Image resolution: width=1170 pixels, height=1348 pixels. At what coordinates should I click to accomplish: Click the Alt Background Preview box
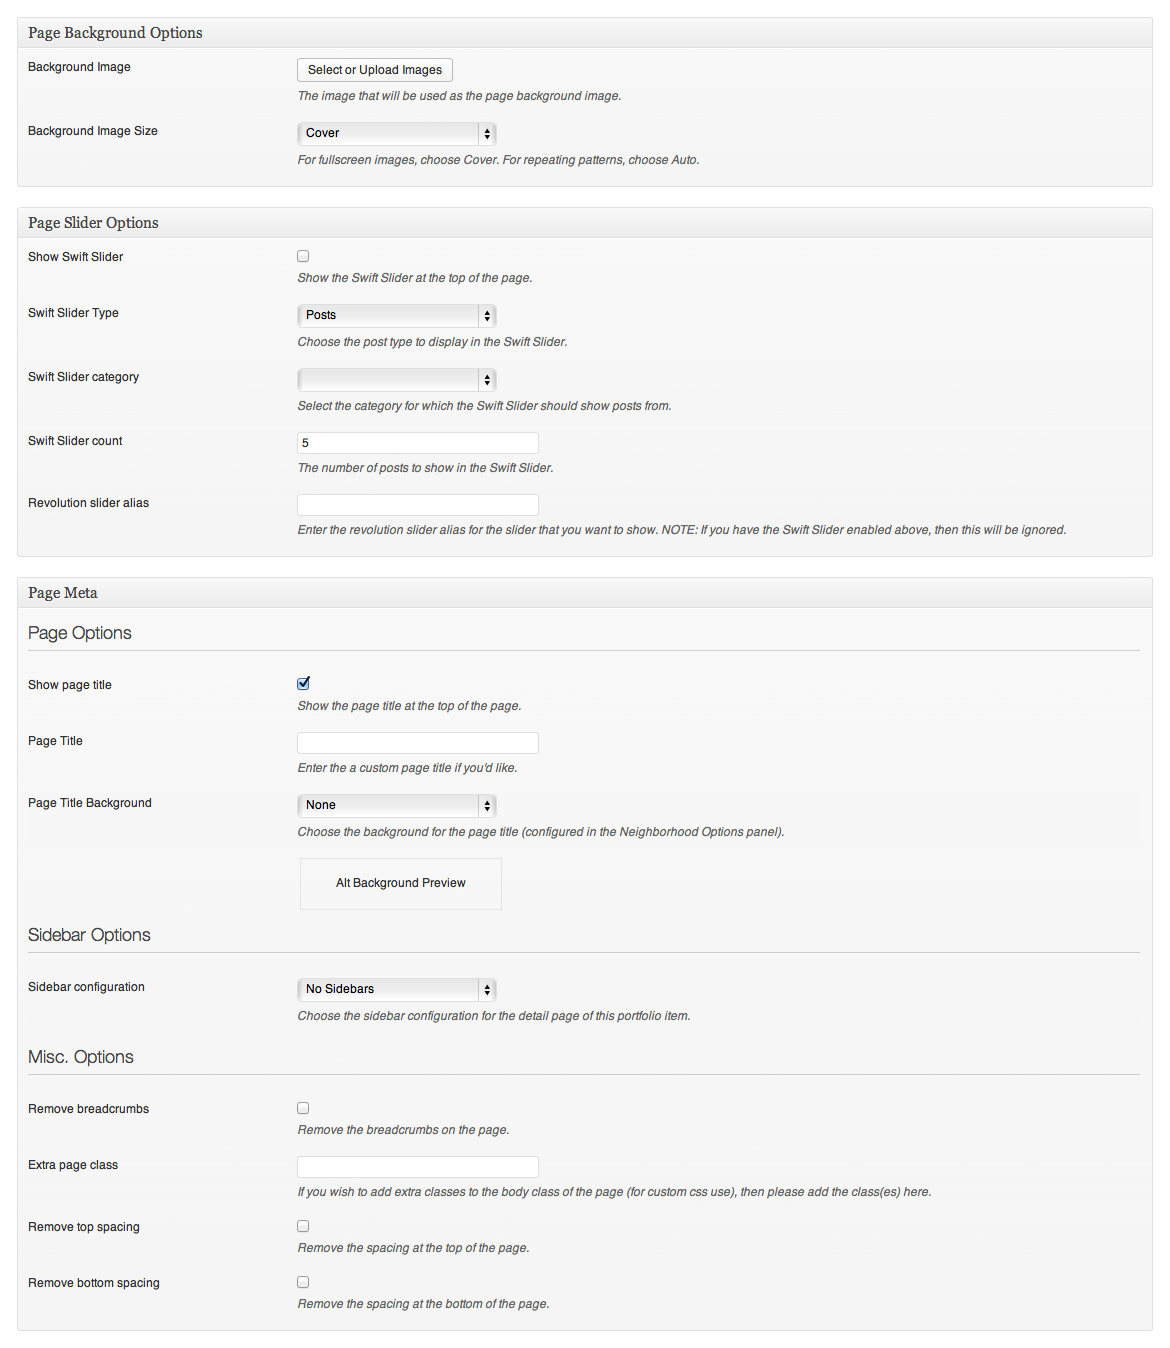click(x=401, y=883)
